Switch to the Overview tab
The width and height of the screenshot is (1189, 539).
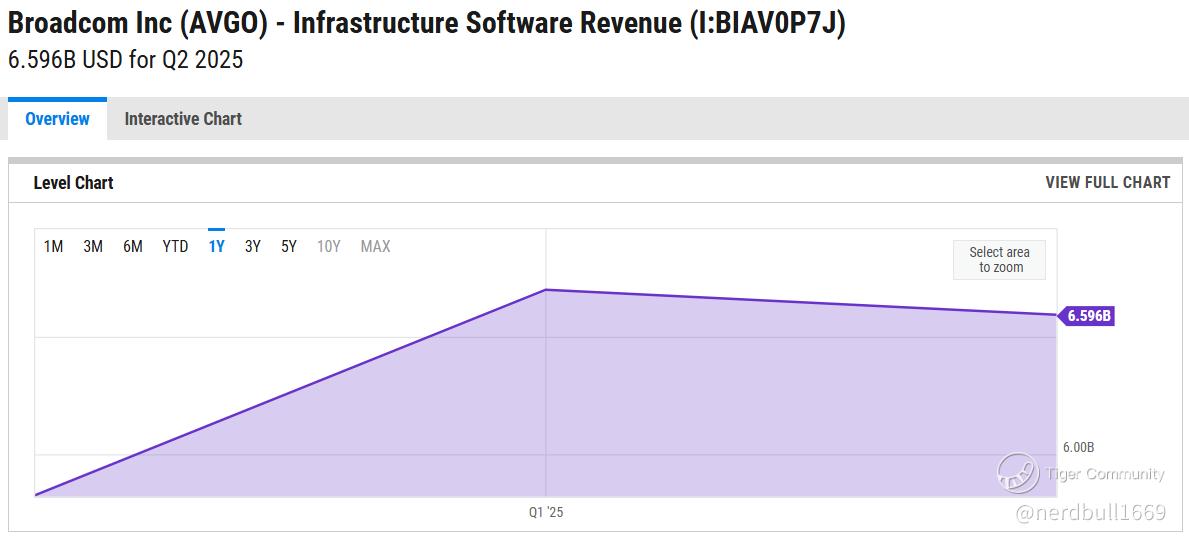(x=58, y=119)
